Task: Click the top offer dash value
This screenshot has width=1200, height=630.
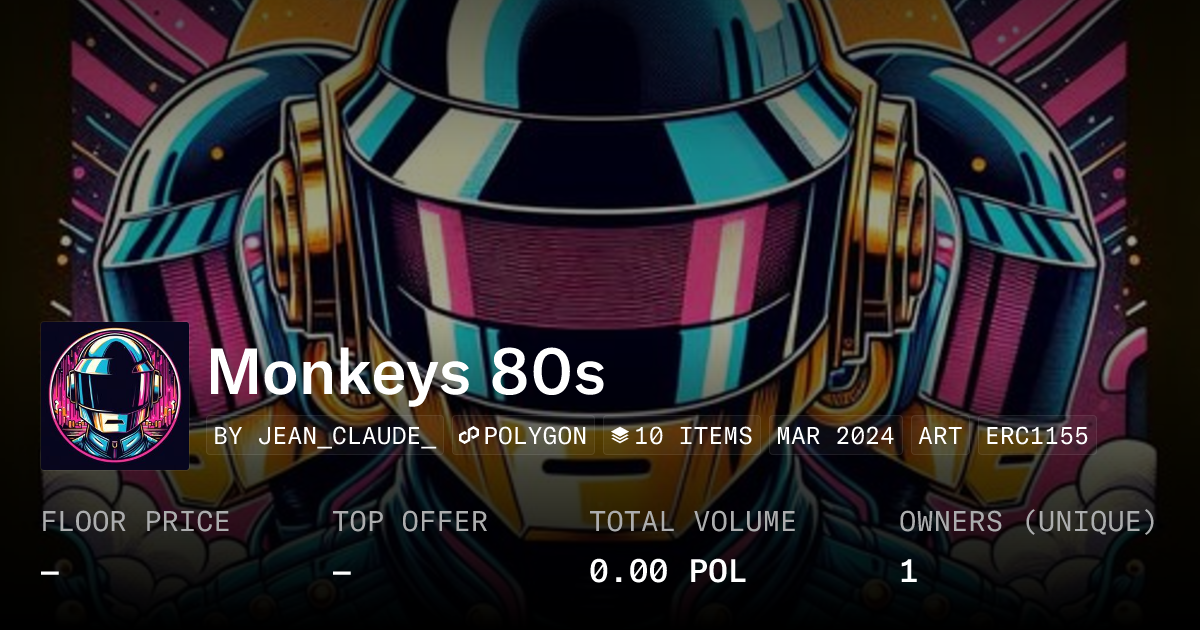Action: tap(341, 572)
